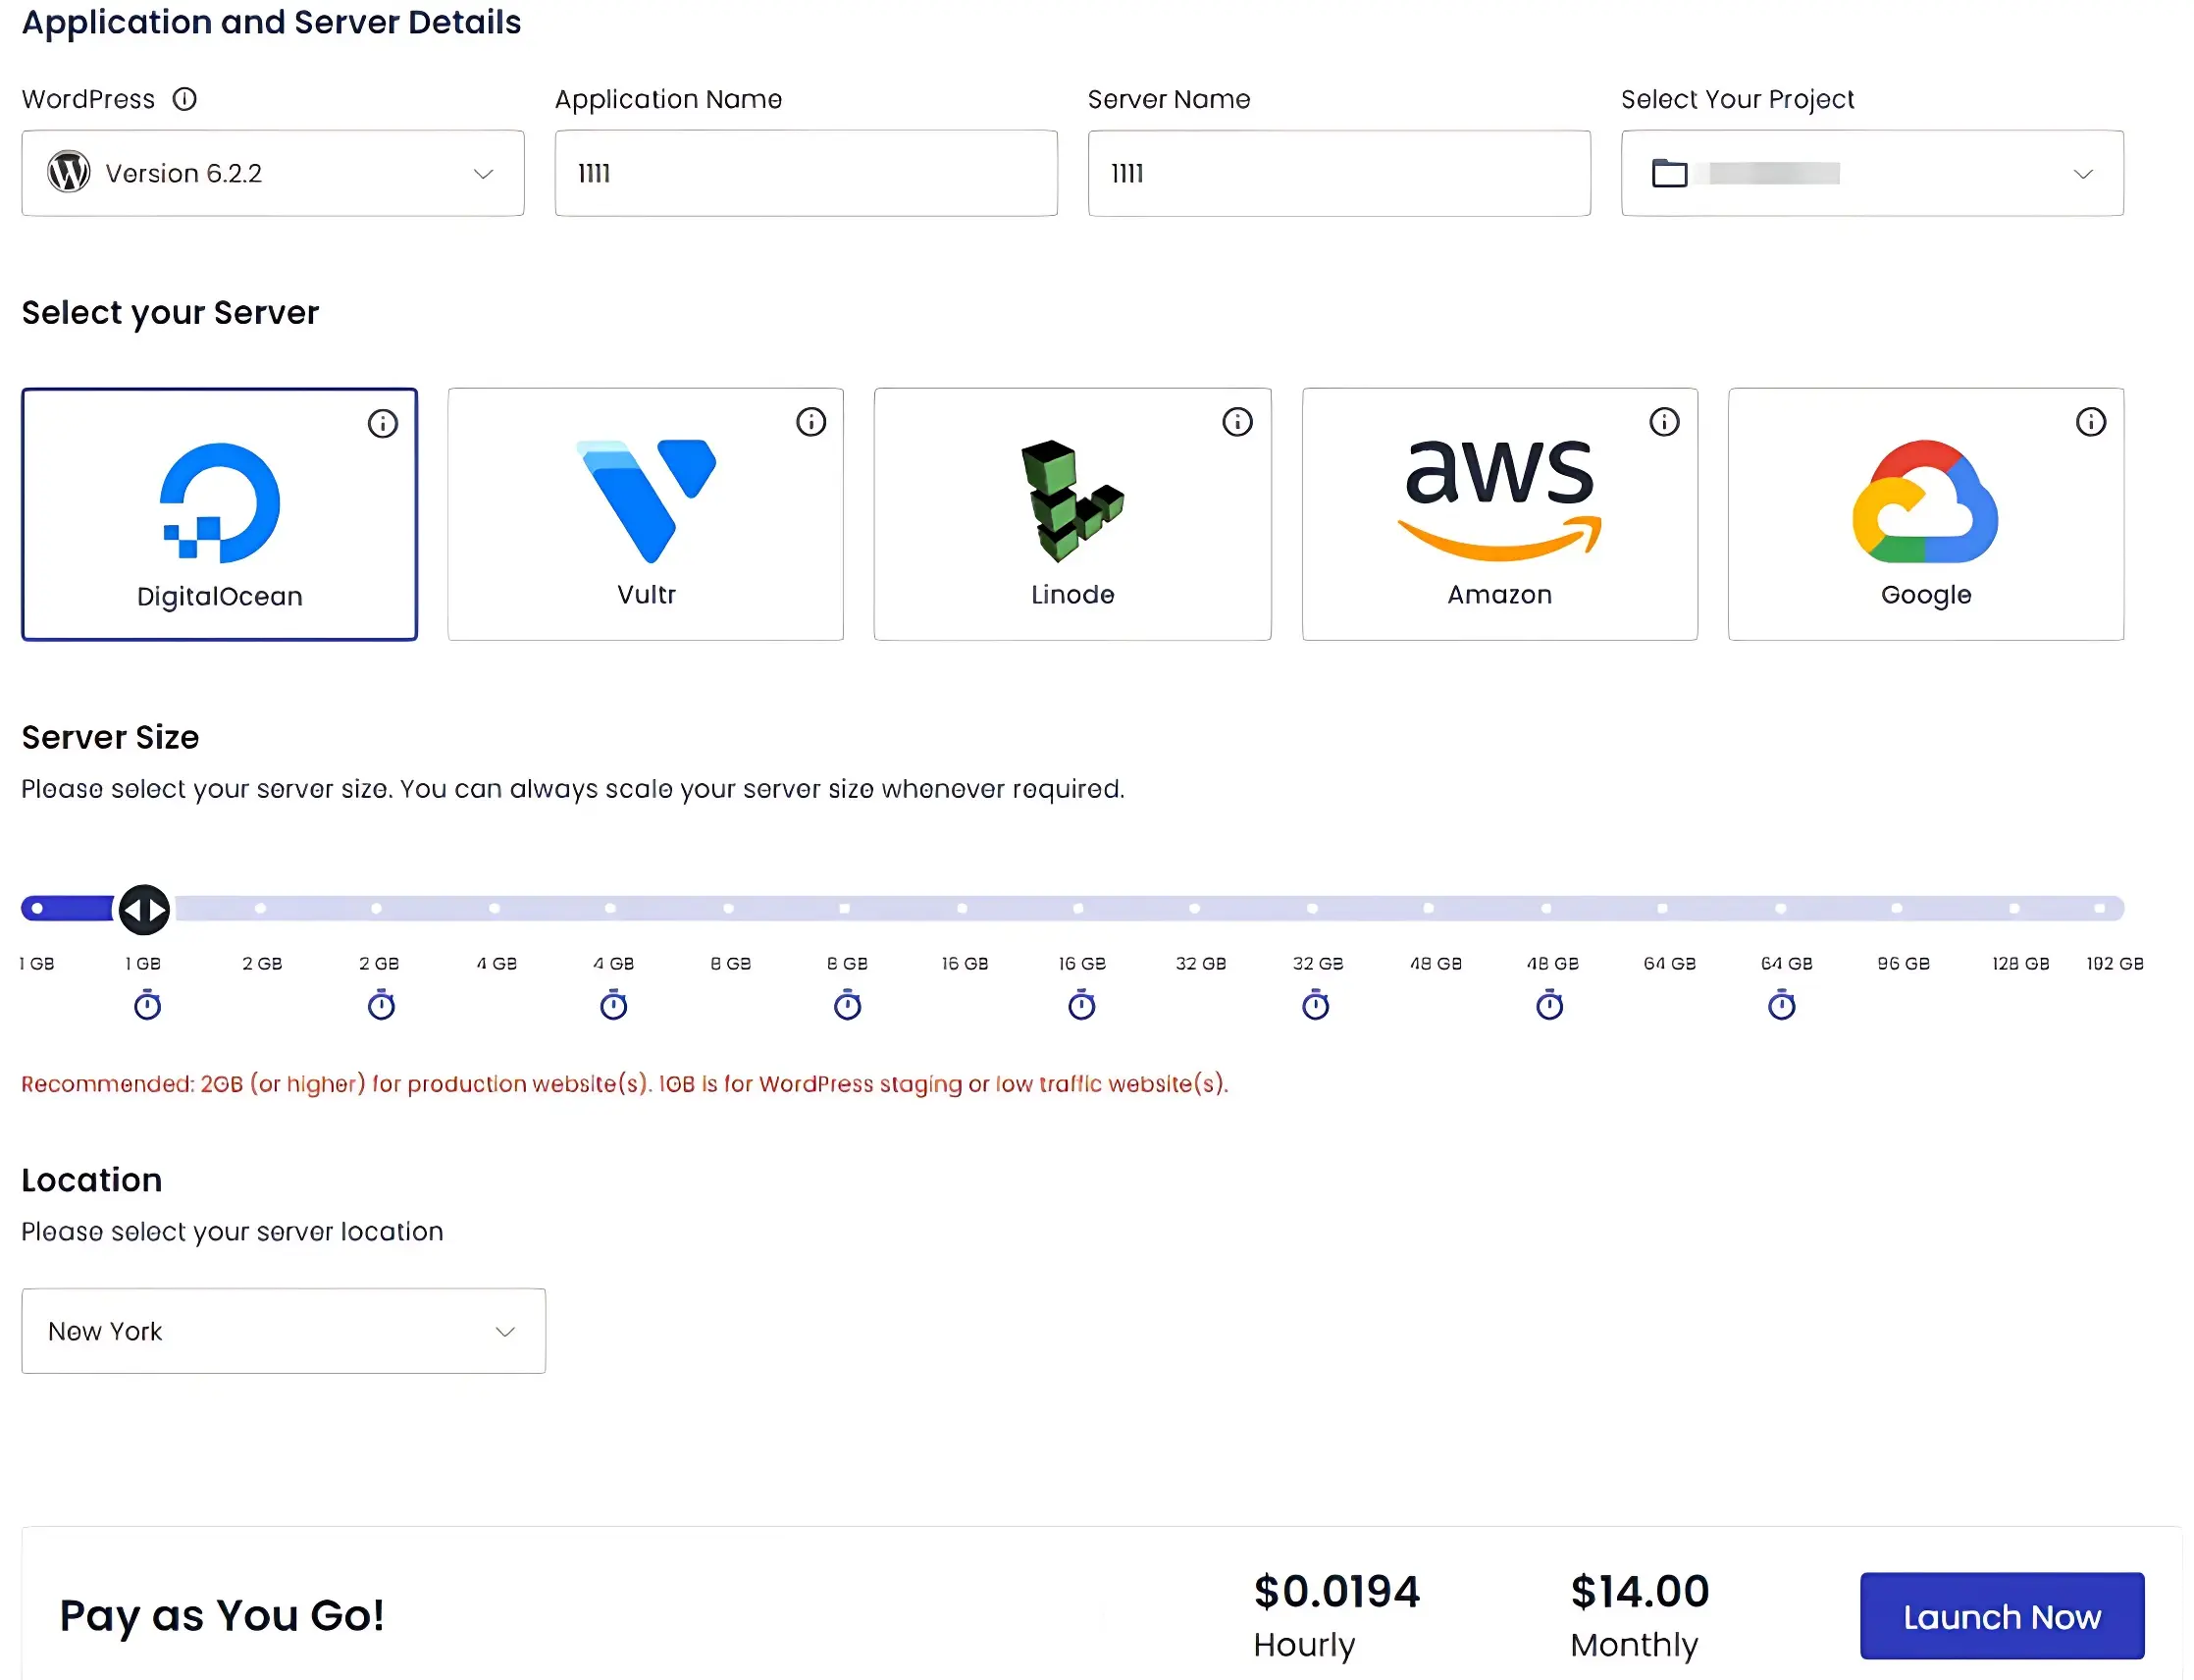Open the Google card info icon

pos(2090,422)
